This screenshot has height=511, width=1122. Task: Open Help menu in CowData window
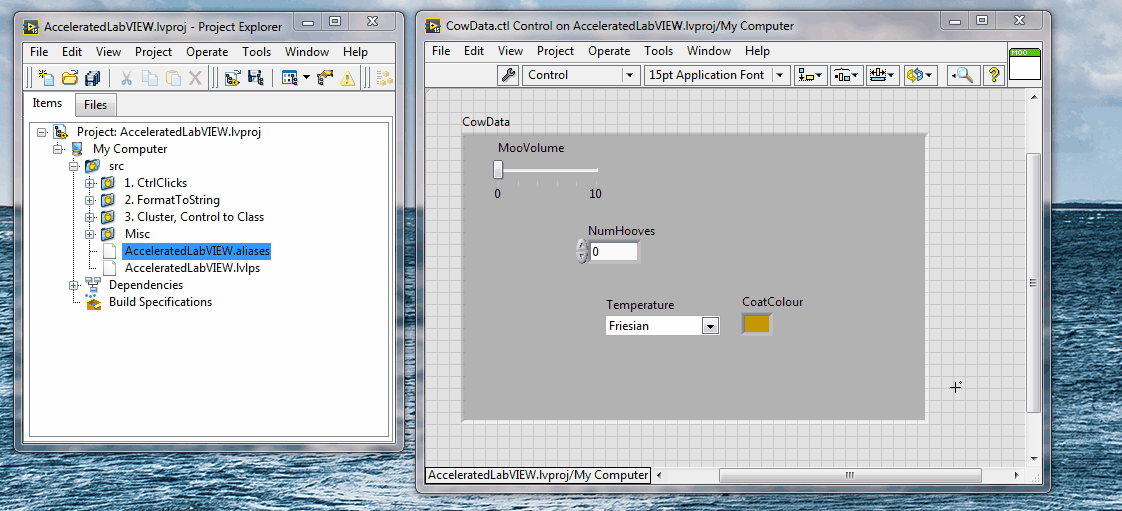pos(757,51)
